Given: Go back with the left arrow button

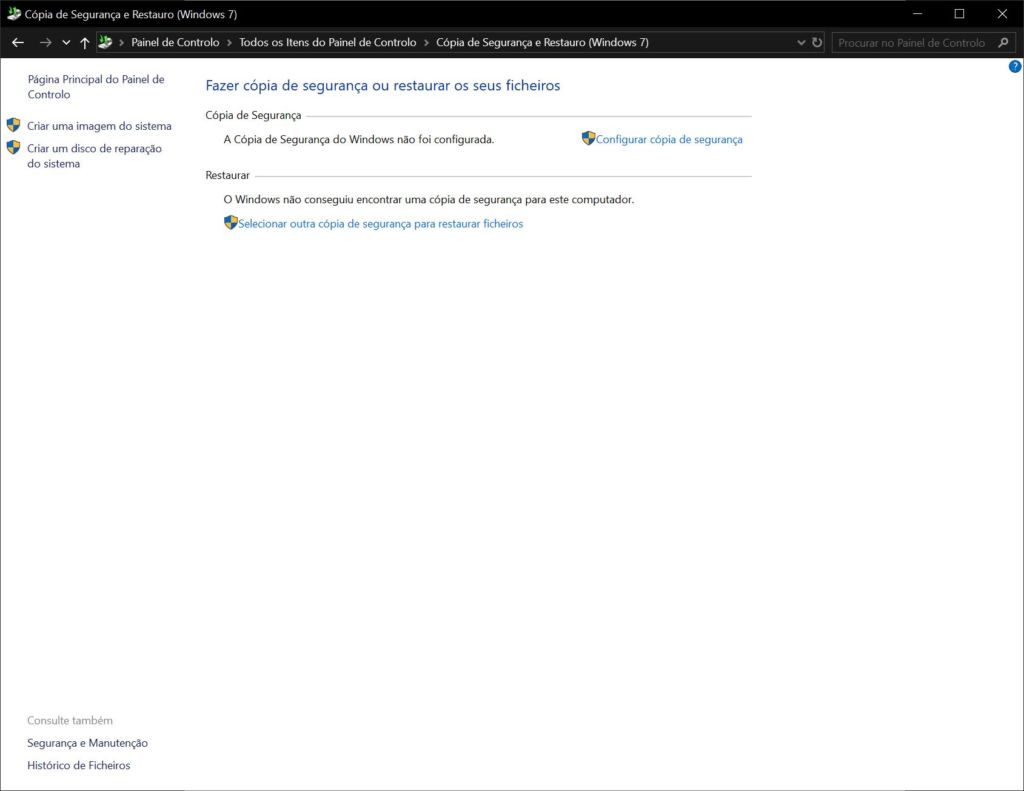Looking at the screenshot, I should [x=18, y=42].
